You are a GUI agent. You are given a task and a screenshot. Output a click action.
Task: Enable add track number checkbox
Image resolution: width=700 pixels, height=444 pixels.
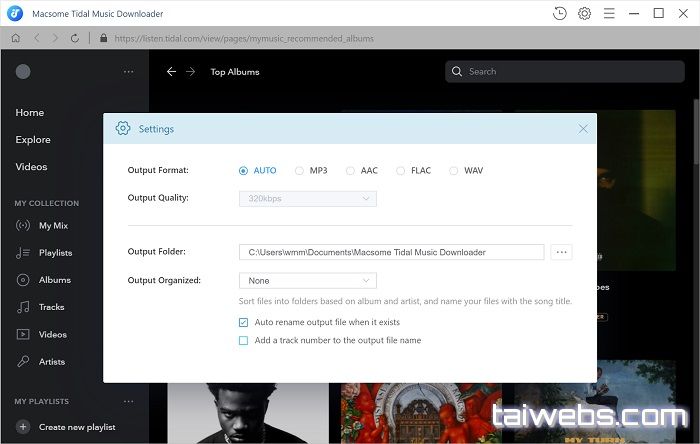tap(244, 341)
